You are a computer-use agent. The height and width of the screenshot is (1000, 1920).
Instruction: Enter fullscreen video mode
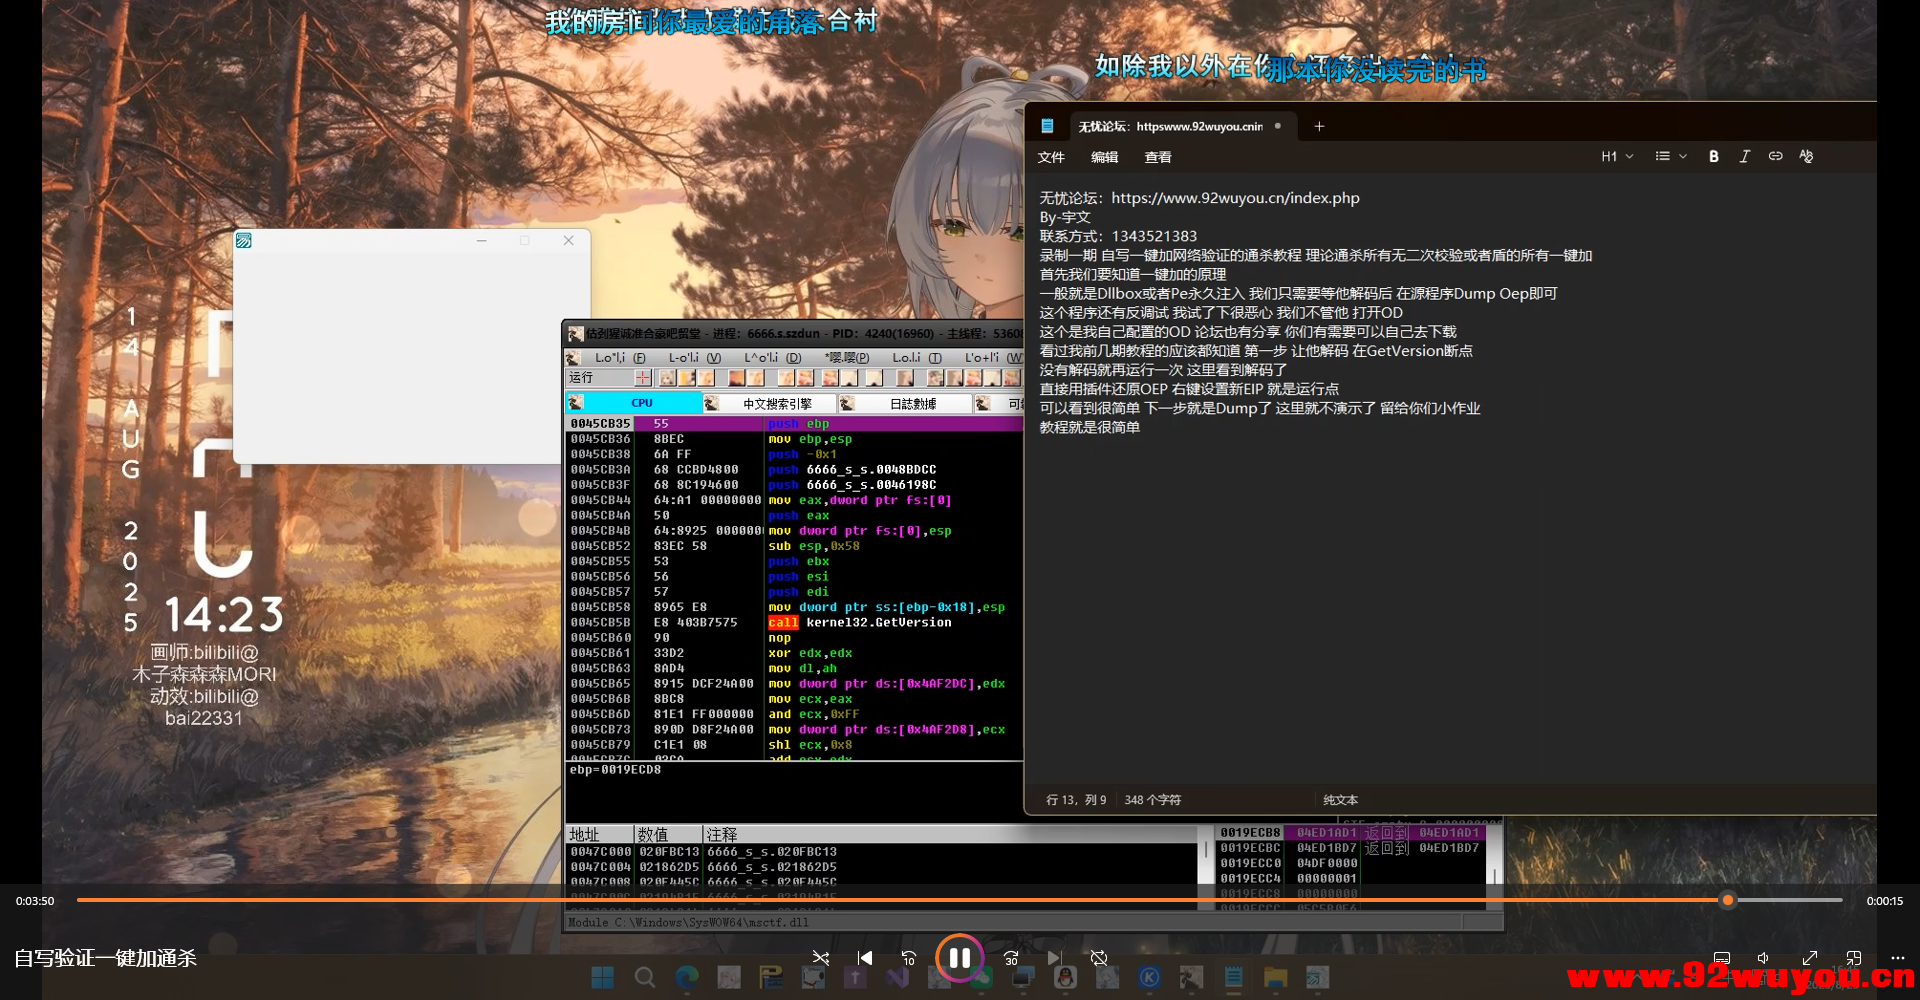tap(1809, 958)
